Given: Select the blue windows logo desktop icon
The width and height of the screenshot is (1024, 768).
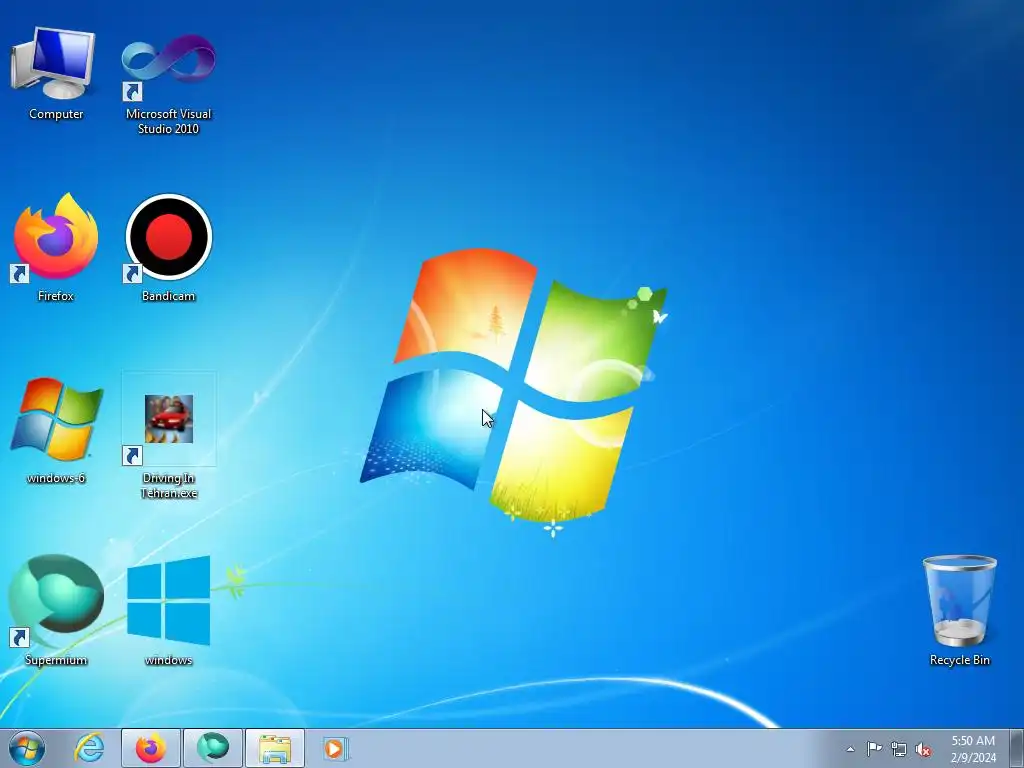Looking at the screenshot, I should pyautogui.click(x=168, y=610).
